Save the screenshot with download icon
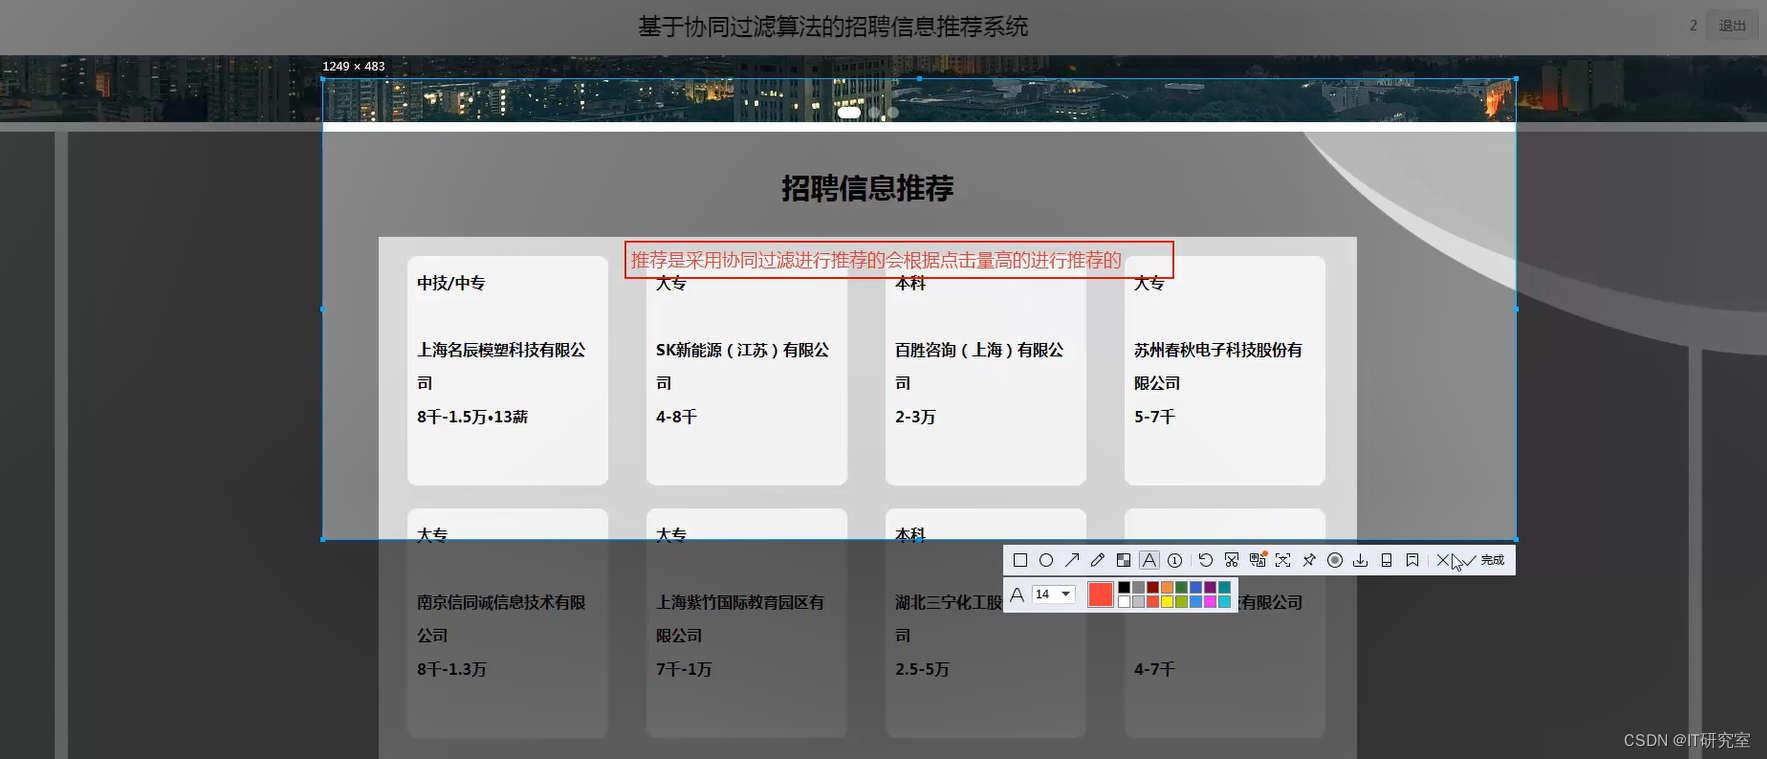This screenshot has width=1767, height=759. tap(1360, 560)
